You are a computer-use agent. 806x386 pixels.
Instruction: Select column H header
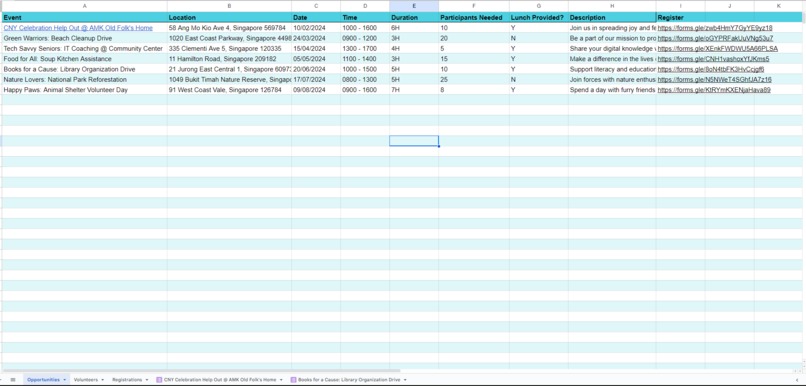612,6
